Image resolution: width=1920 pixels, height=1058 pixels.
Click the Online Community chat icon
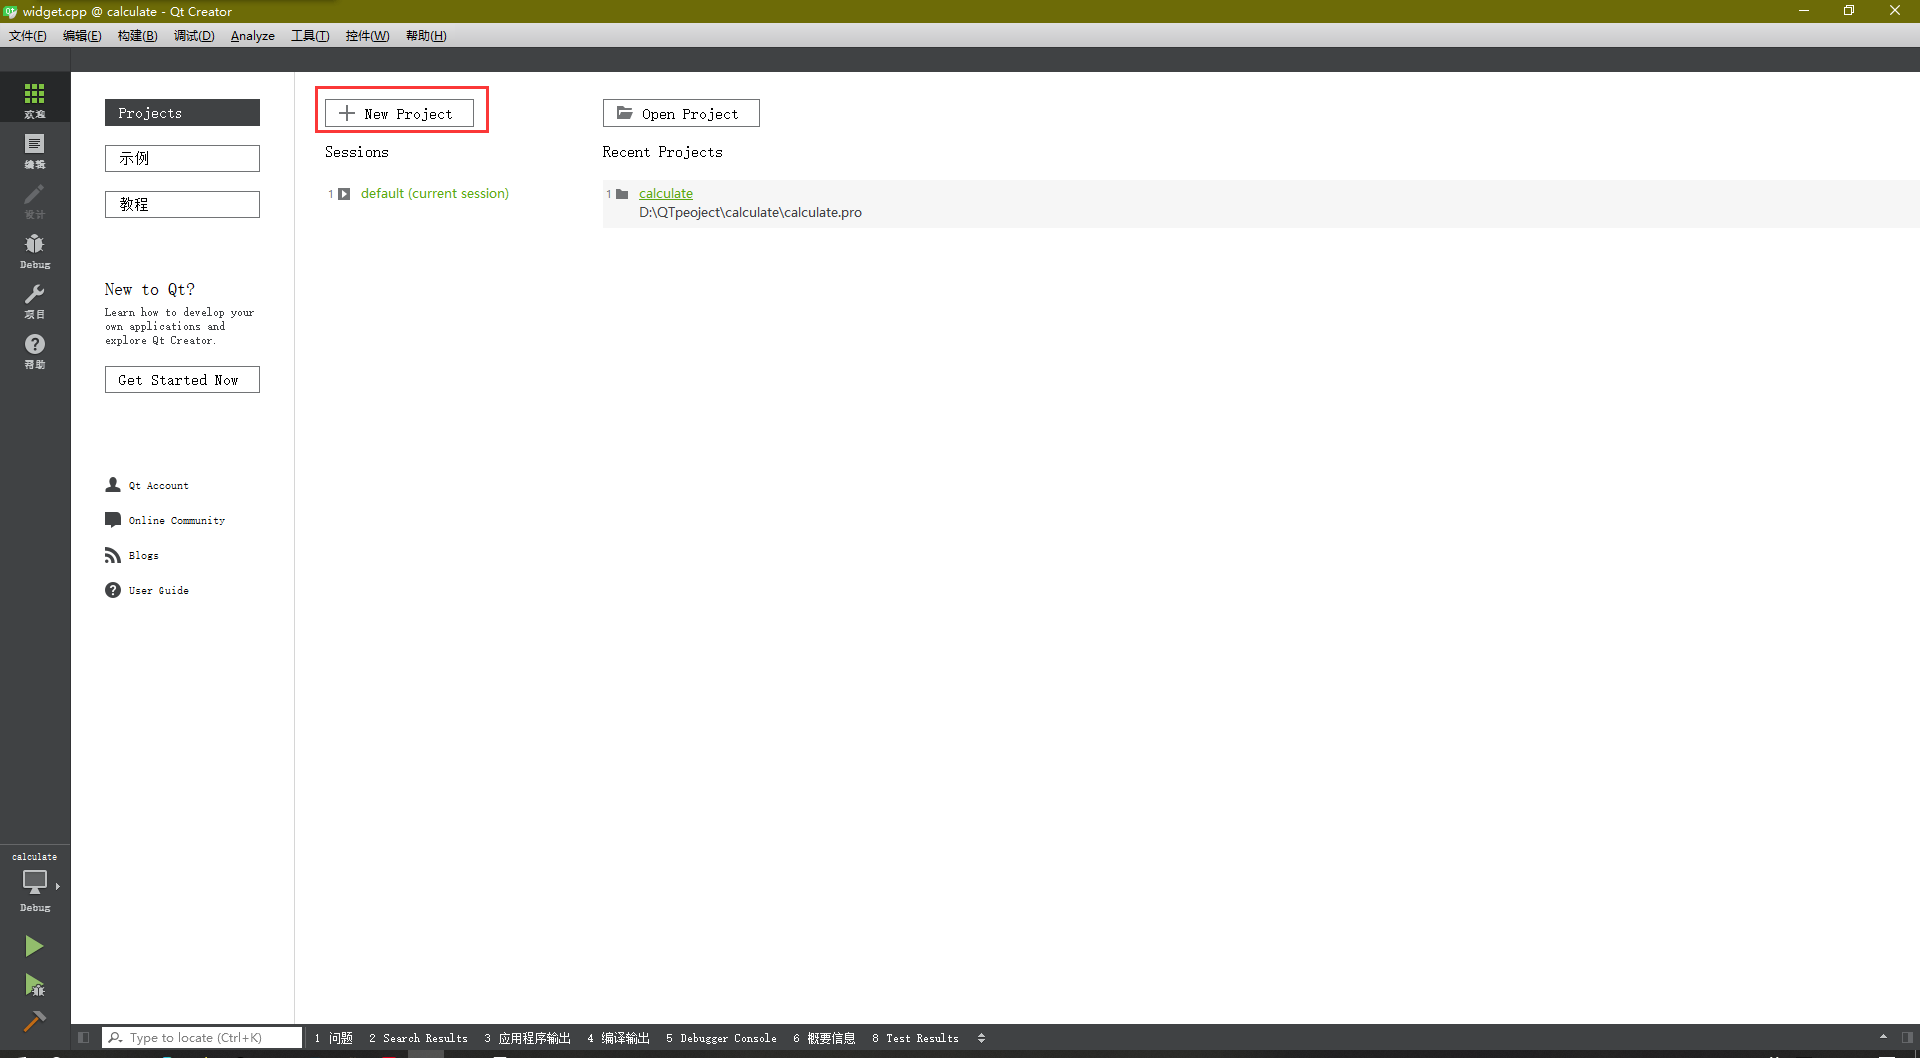[x=113, y=520]
